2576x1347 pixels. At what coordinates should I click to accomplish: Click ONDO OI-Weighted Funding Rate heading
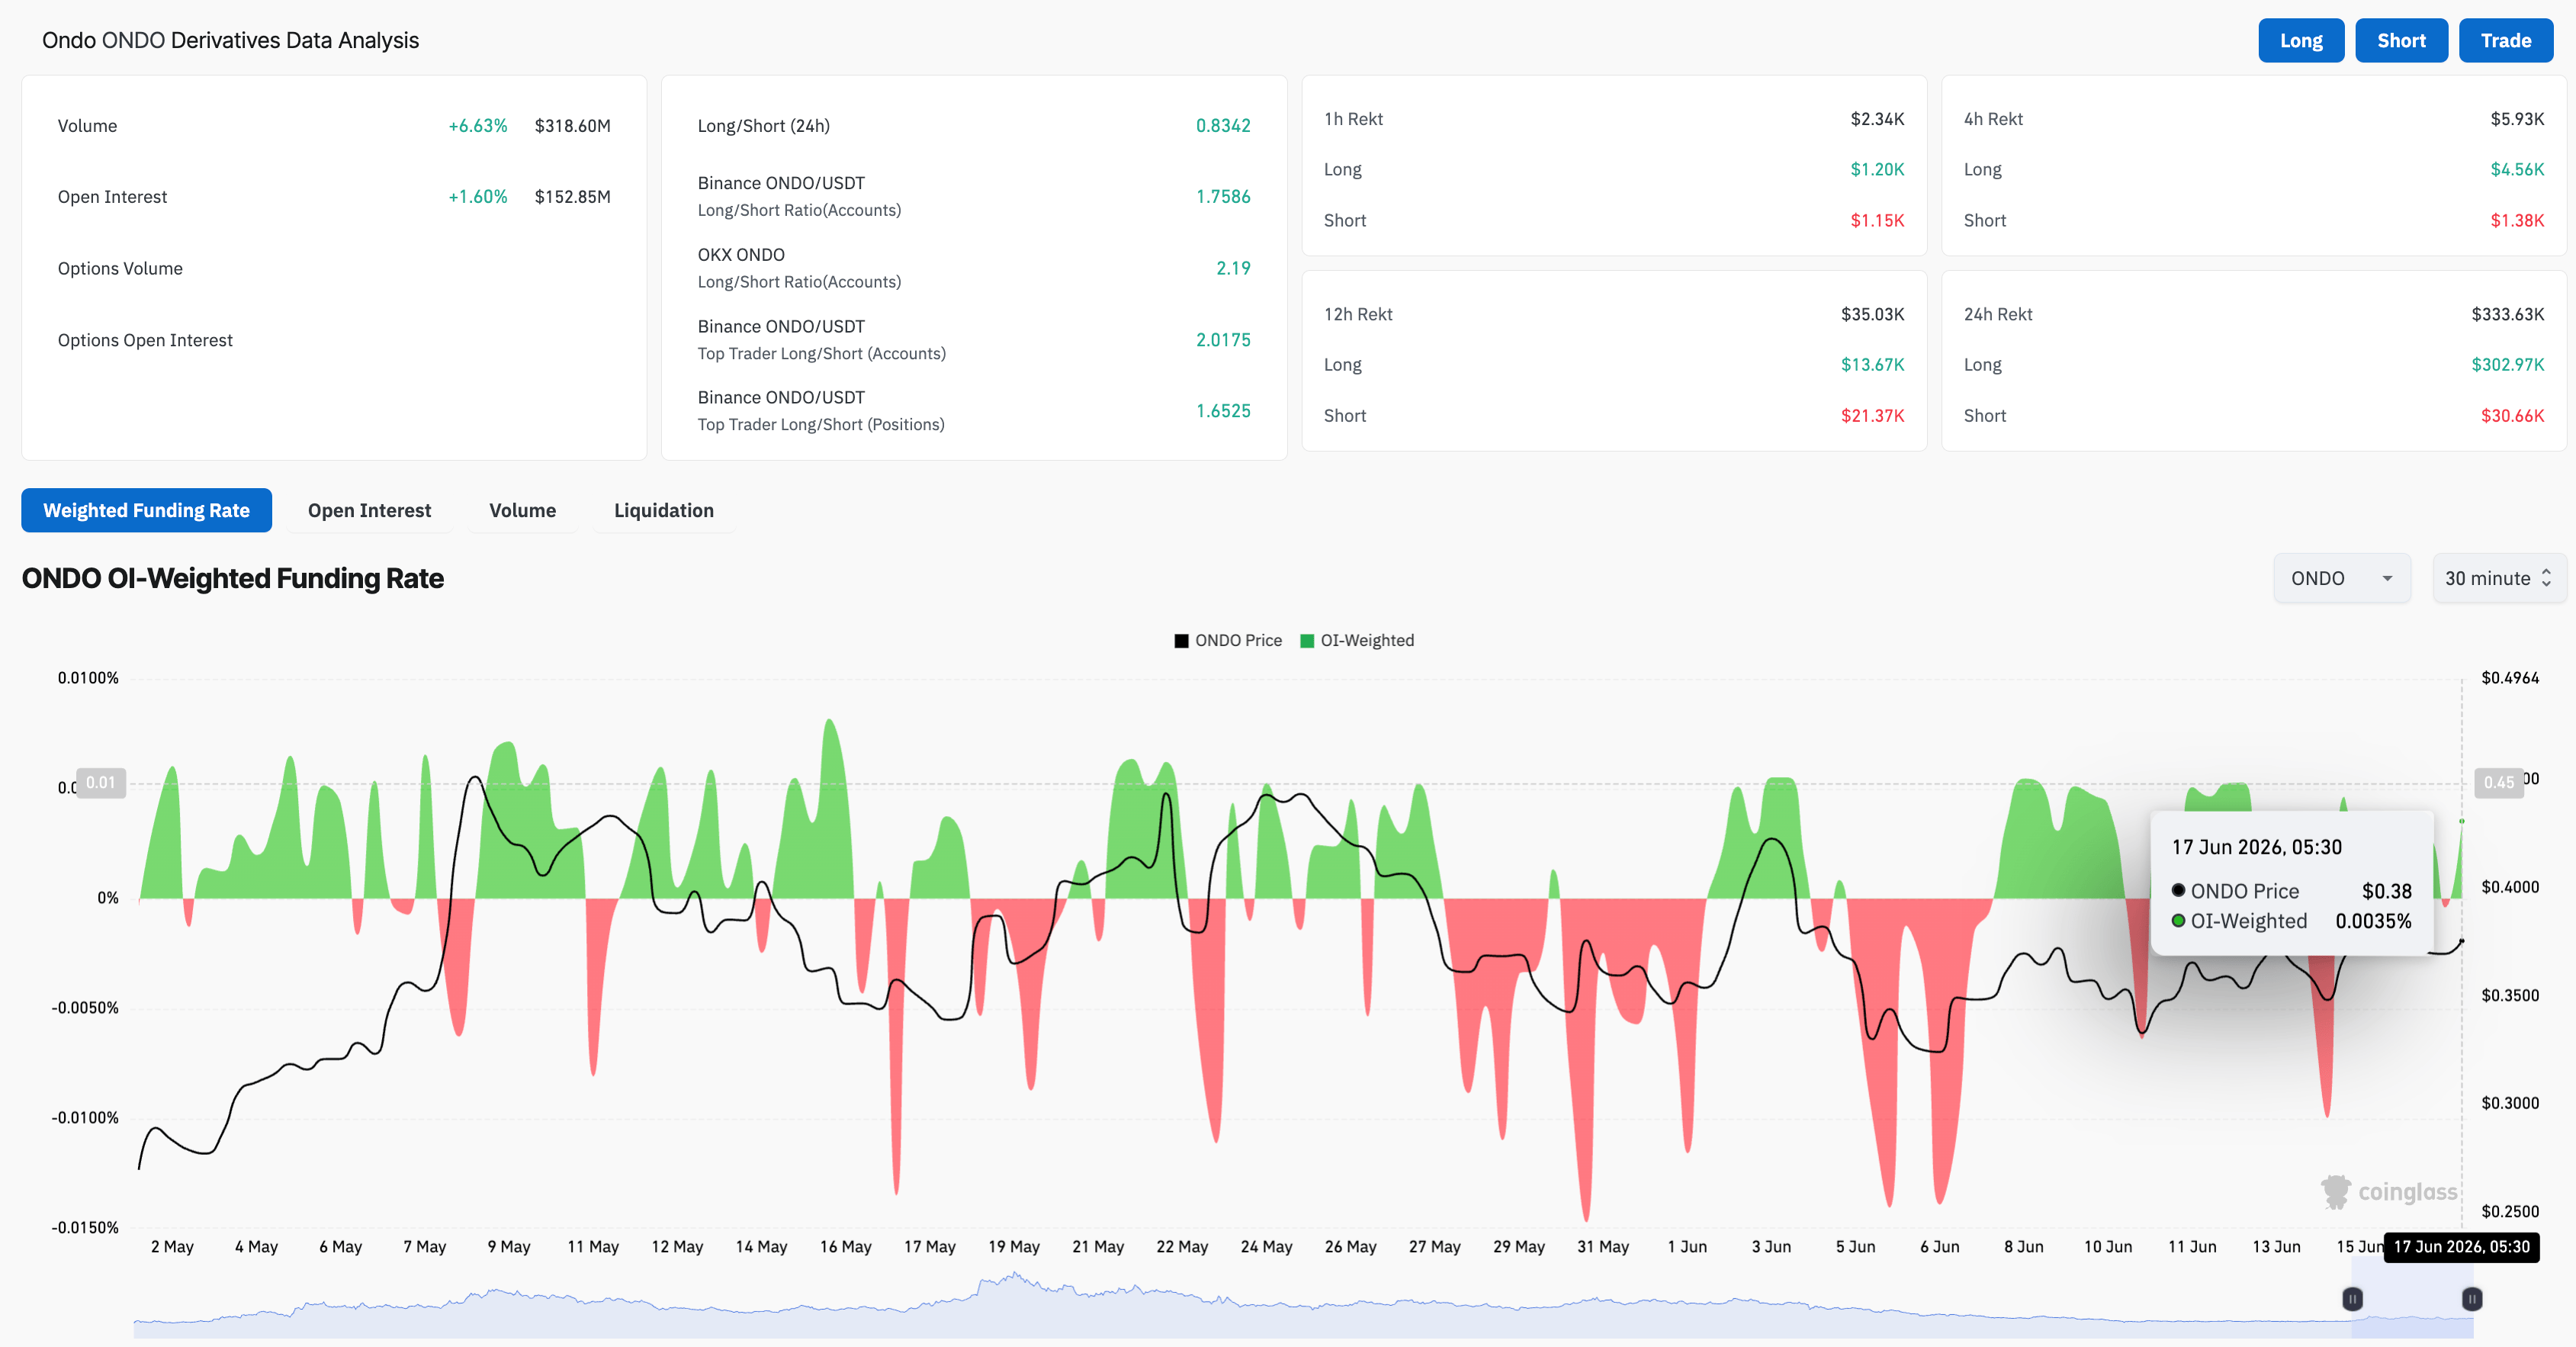click(x=233, y=578)
